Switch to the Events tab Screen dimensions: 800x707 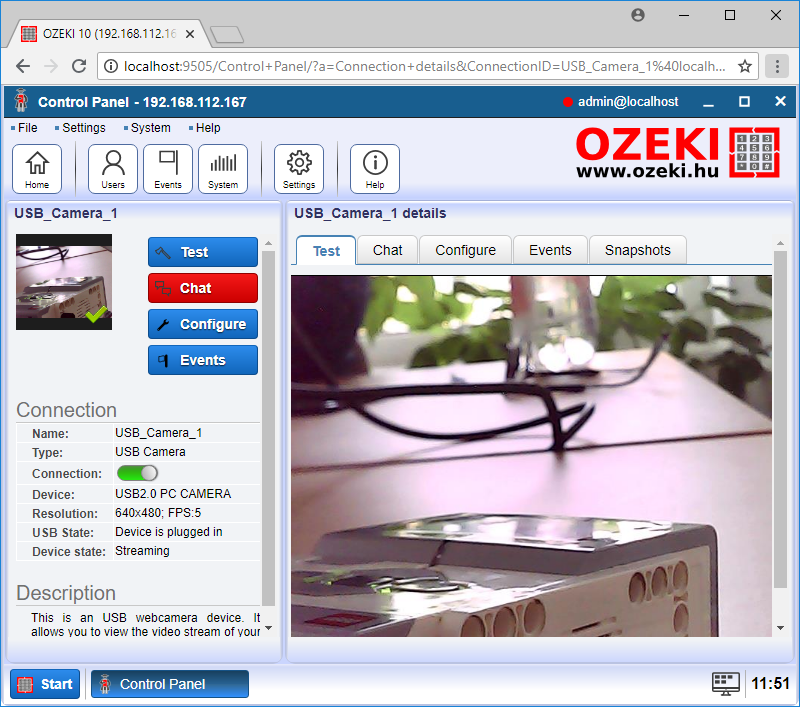click(550, 250)
